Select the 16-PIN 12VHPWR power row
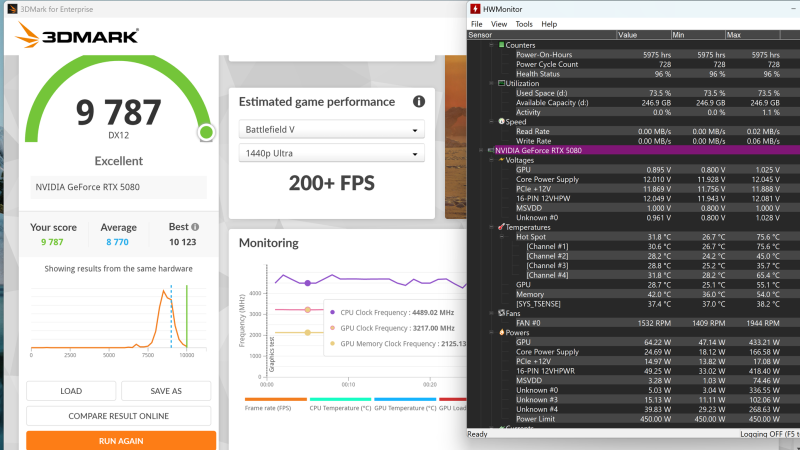 coord(633,371)
